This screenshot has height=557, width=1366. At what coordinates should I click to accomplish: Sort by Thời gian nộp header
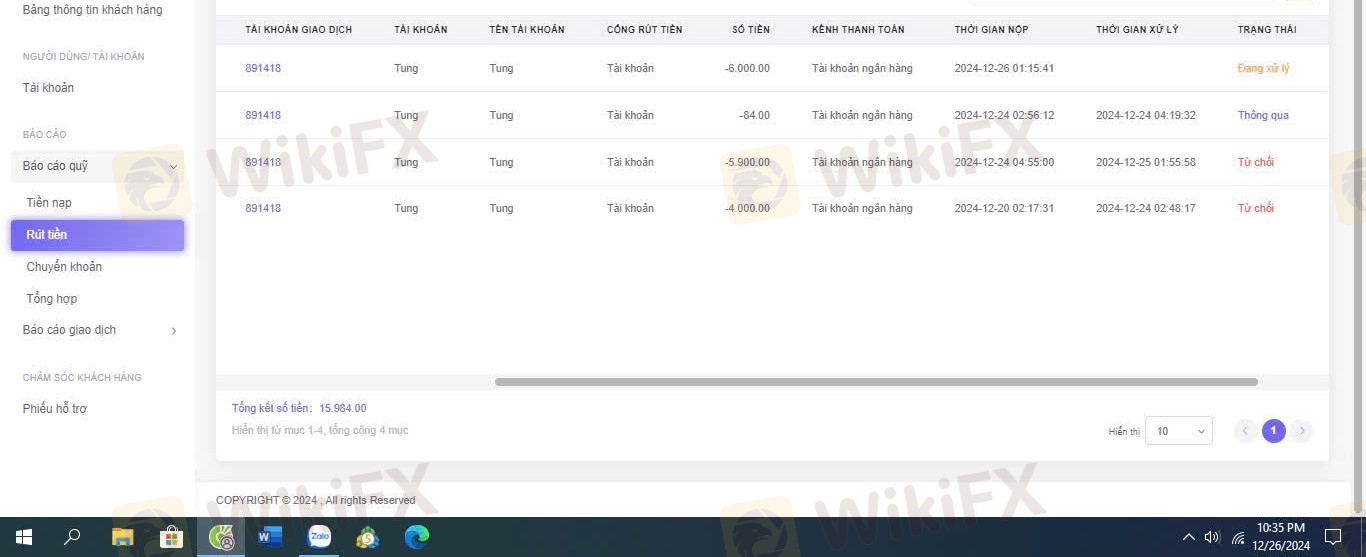point(991,30)
